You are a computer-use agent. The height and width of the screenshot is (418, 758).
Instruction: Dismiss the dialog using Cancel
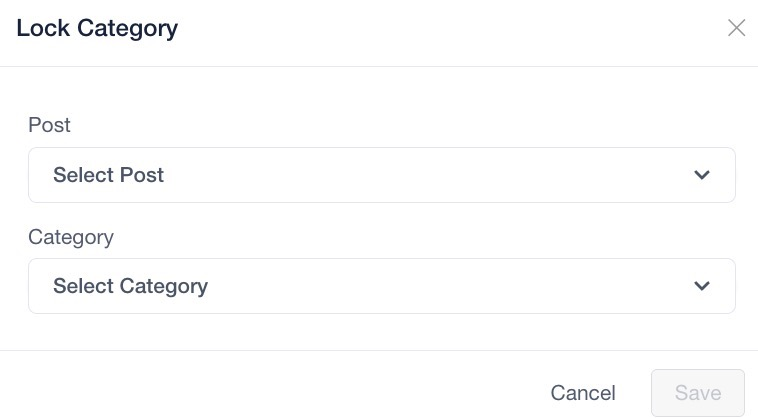[583, 393]
